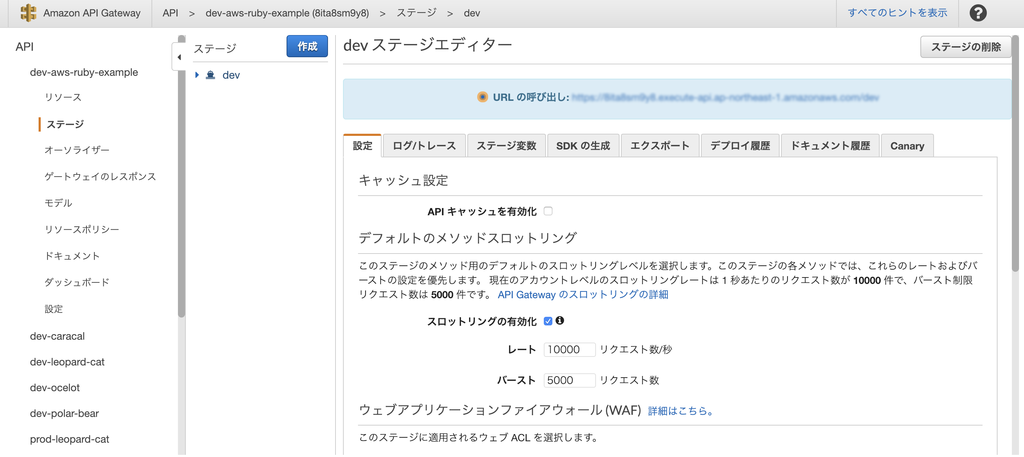The height and width of the screenshot is (457, 1024).
Task: Click the ステージ breadcrumb item
Action: coord(415,13)
